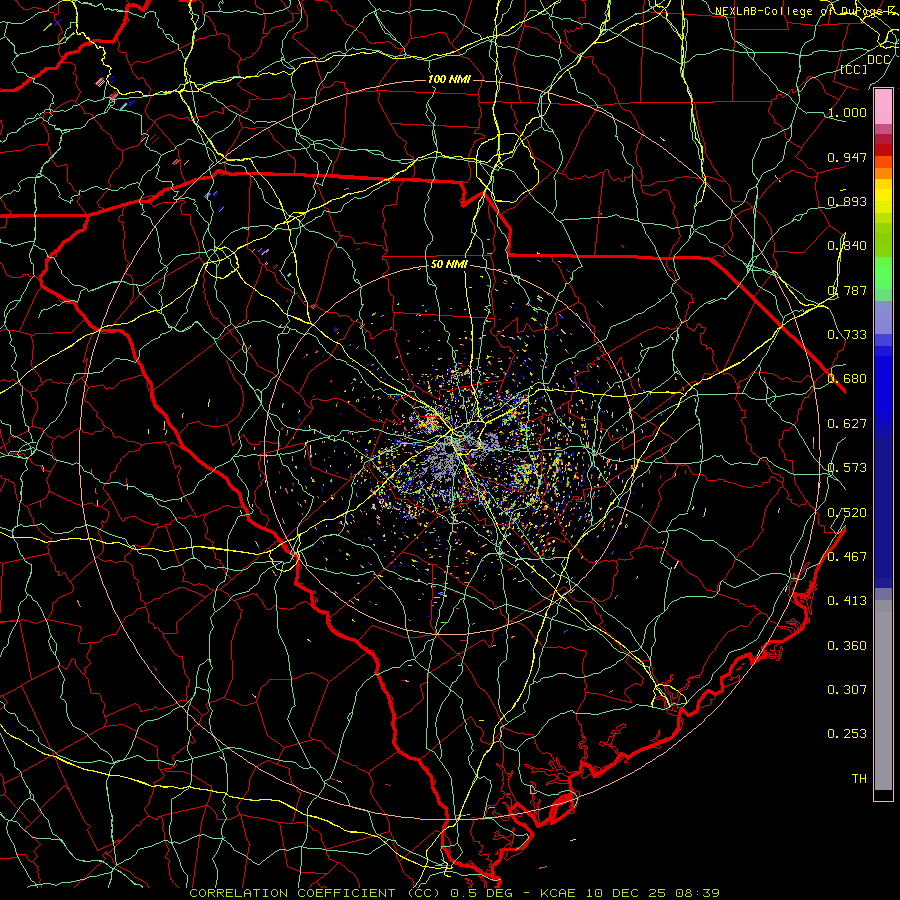
Task: Click the 100 NMI range ring label
Action: click(x=449, y=79)
